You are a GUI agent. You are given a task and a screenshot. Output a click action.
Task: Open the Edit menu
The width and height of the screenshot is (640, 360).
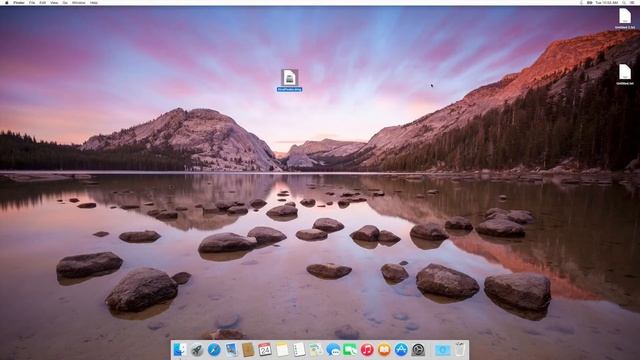[x=42, y=2]
